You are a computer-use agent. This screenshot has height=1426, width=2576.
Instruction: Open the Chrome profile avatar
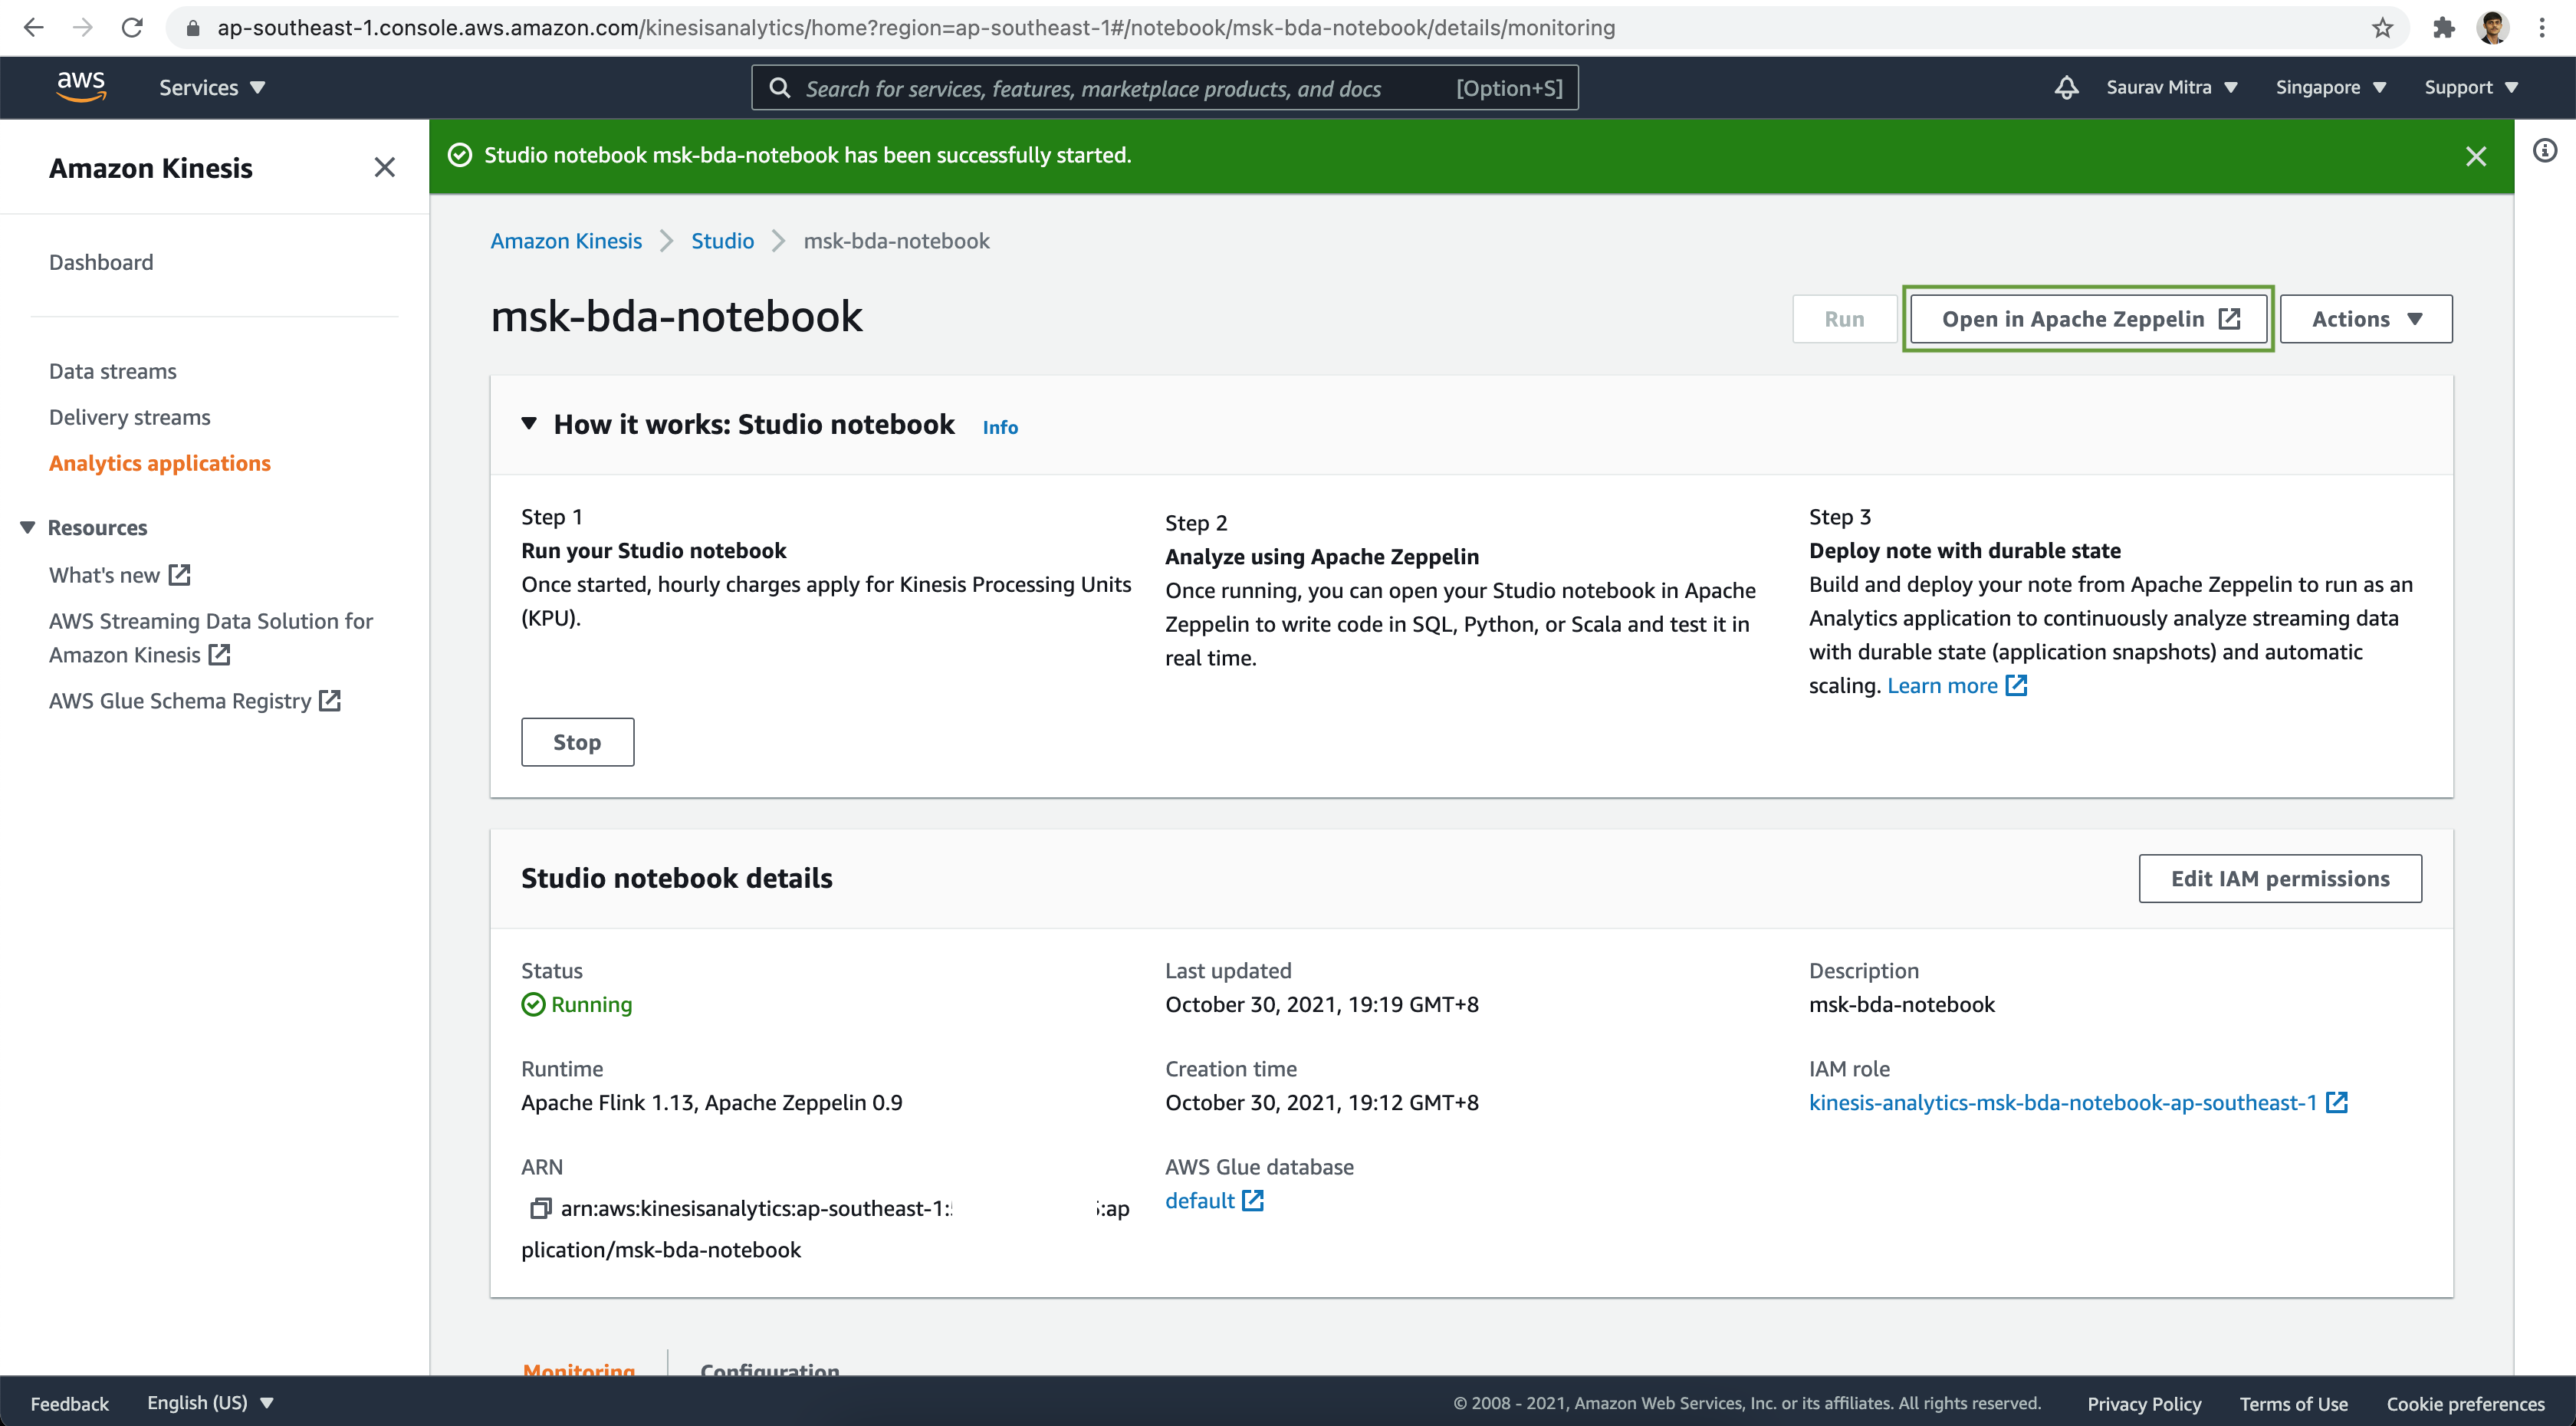point(2493,28)
